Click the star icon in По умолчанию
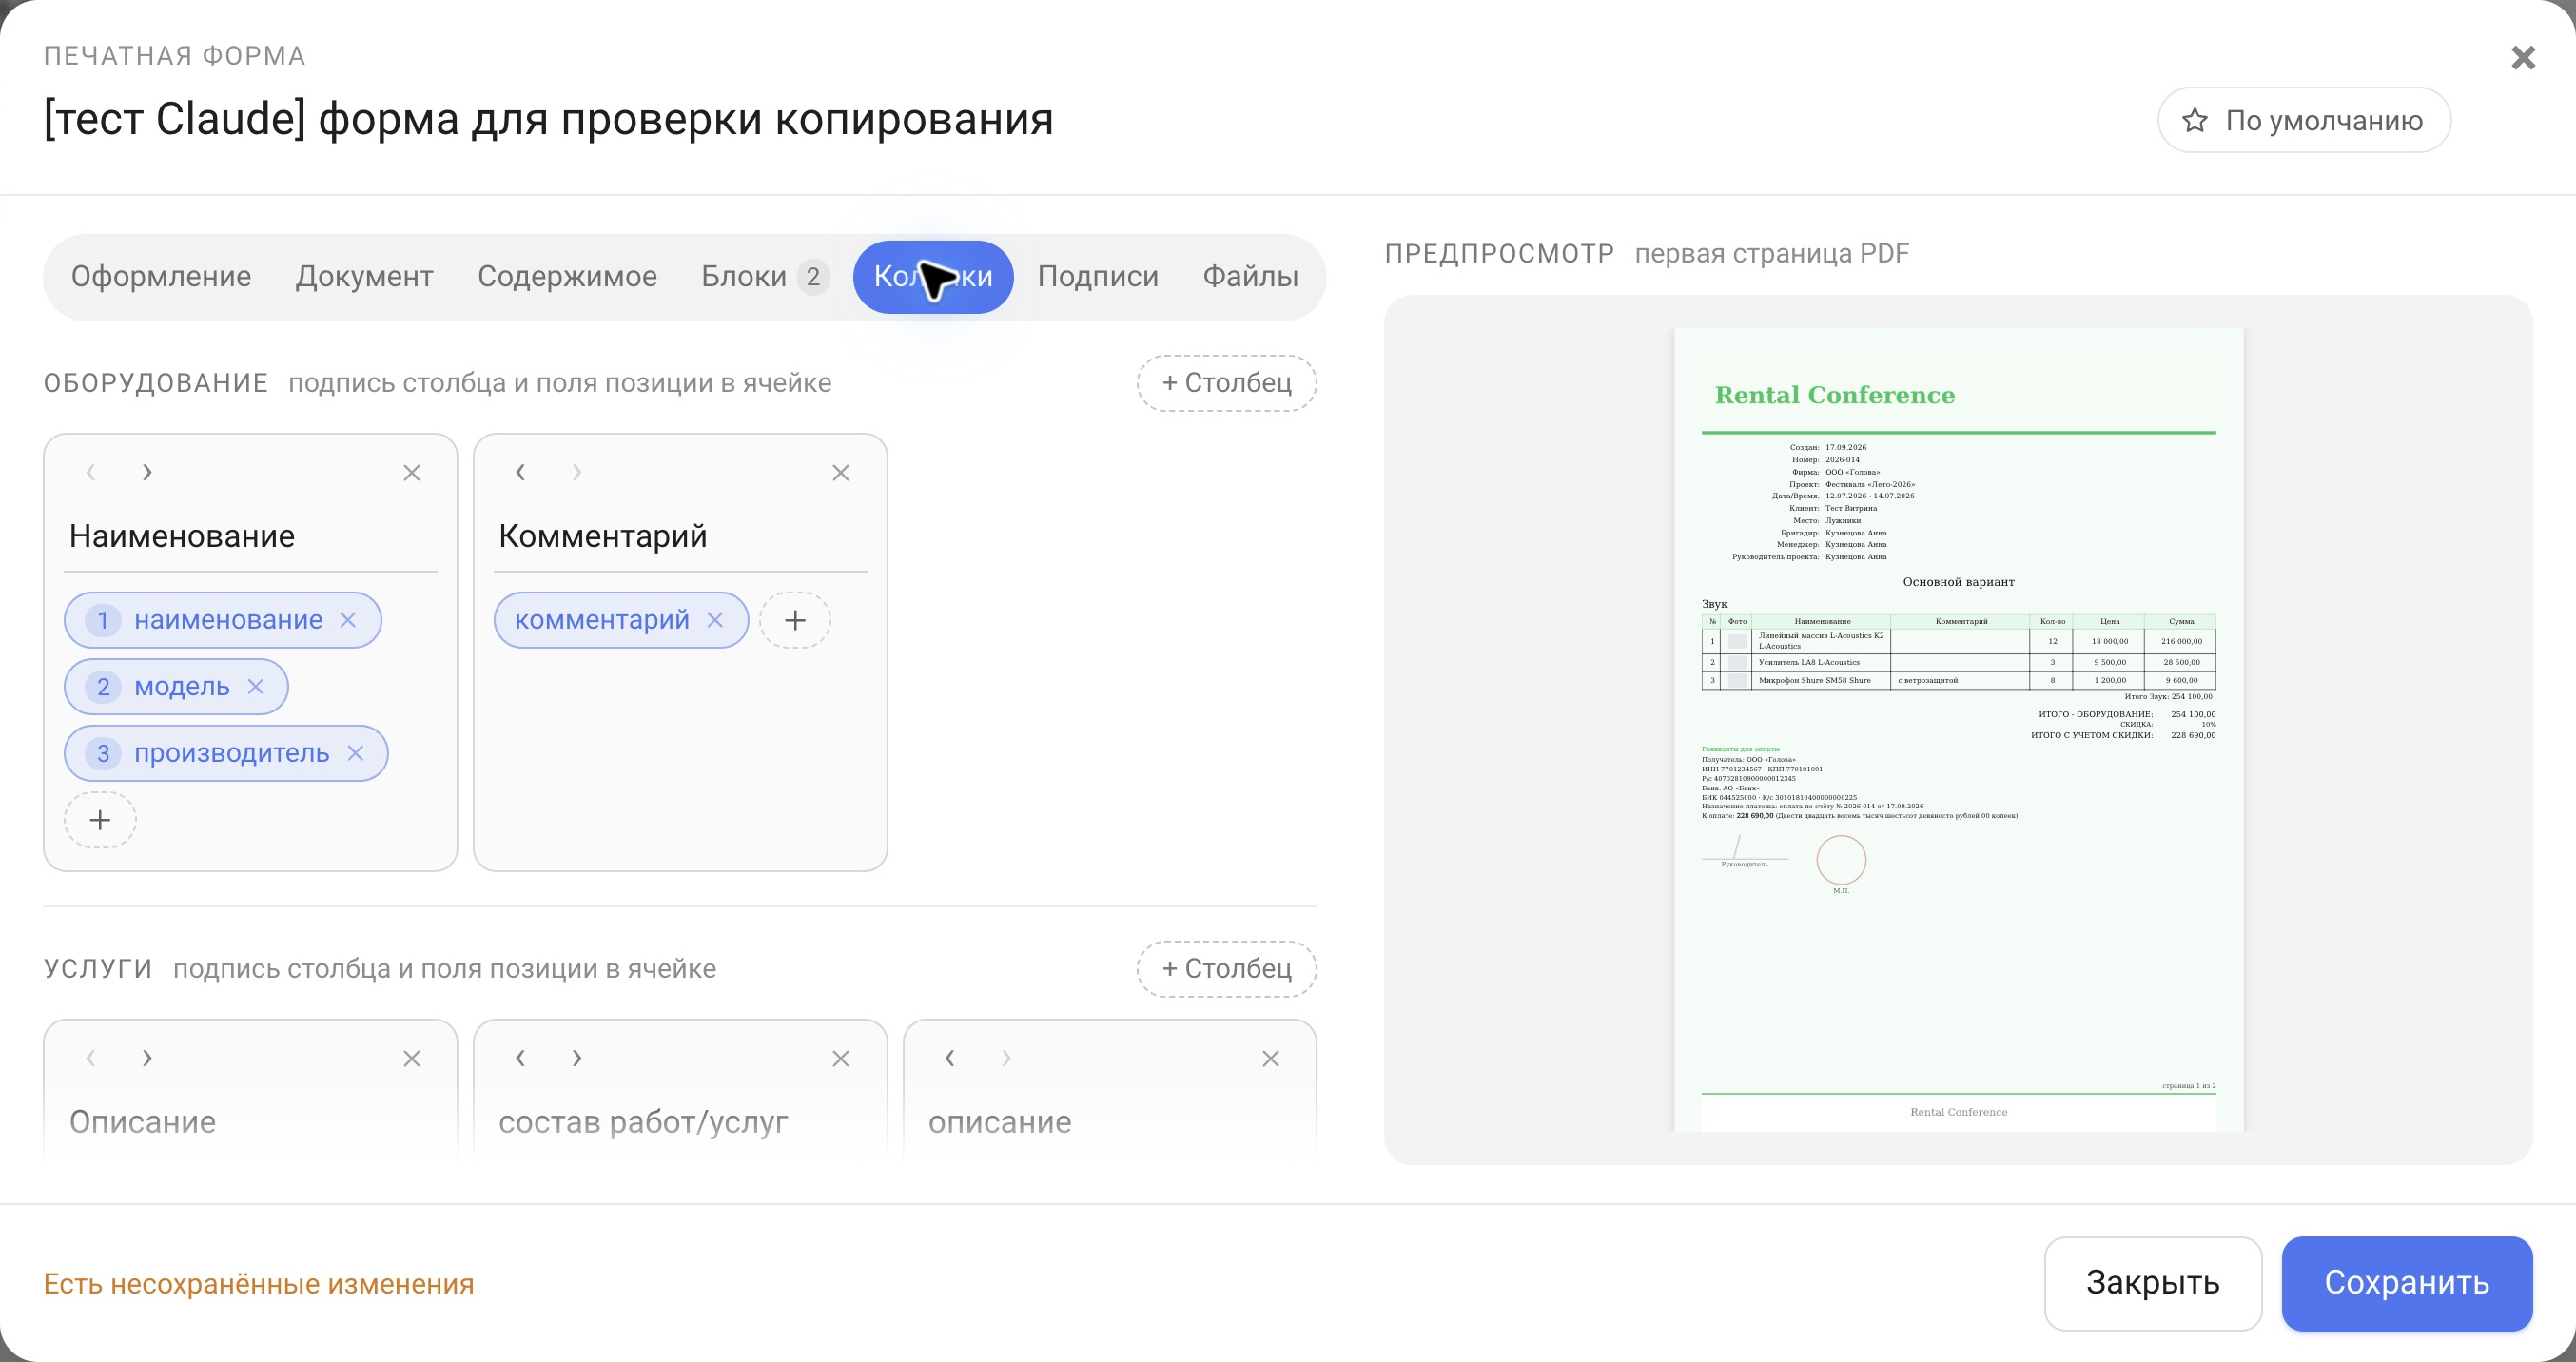The image size is (2576, 1362). pyautogui.click(x=2195, y=121)
